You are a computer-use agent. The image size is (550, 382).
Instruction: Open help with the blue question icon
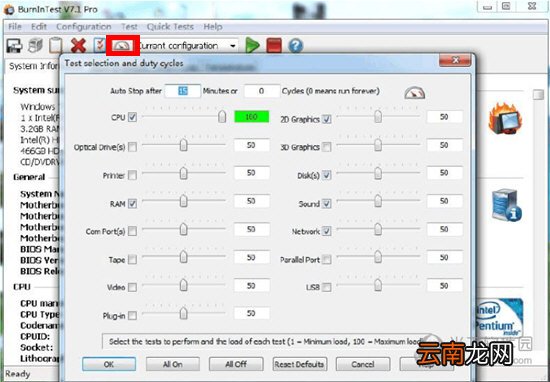click(295, 46)
